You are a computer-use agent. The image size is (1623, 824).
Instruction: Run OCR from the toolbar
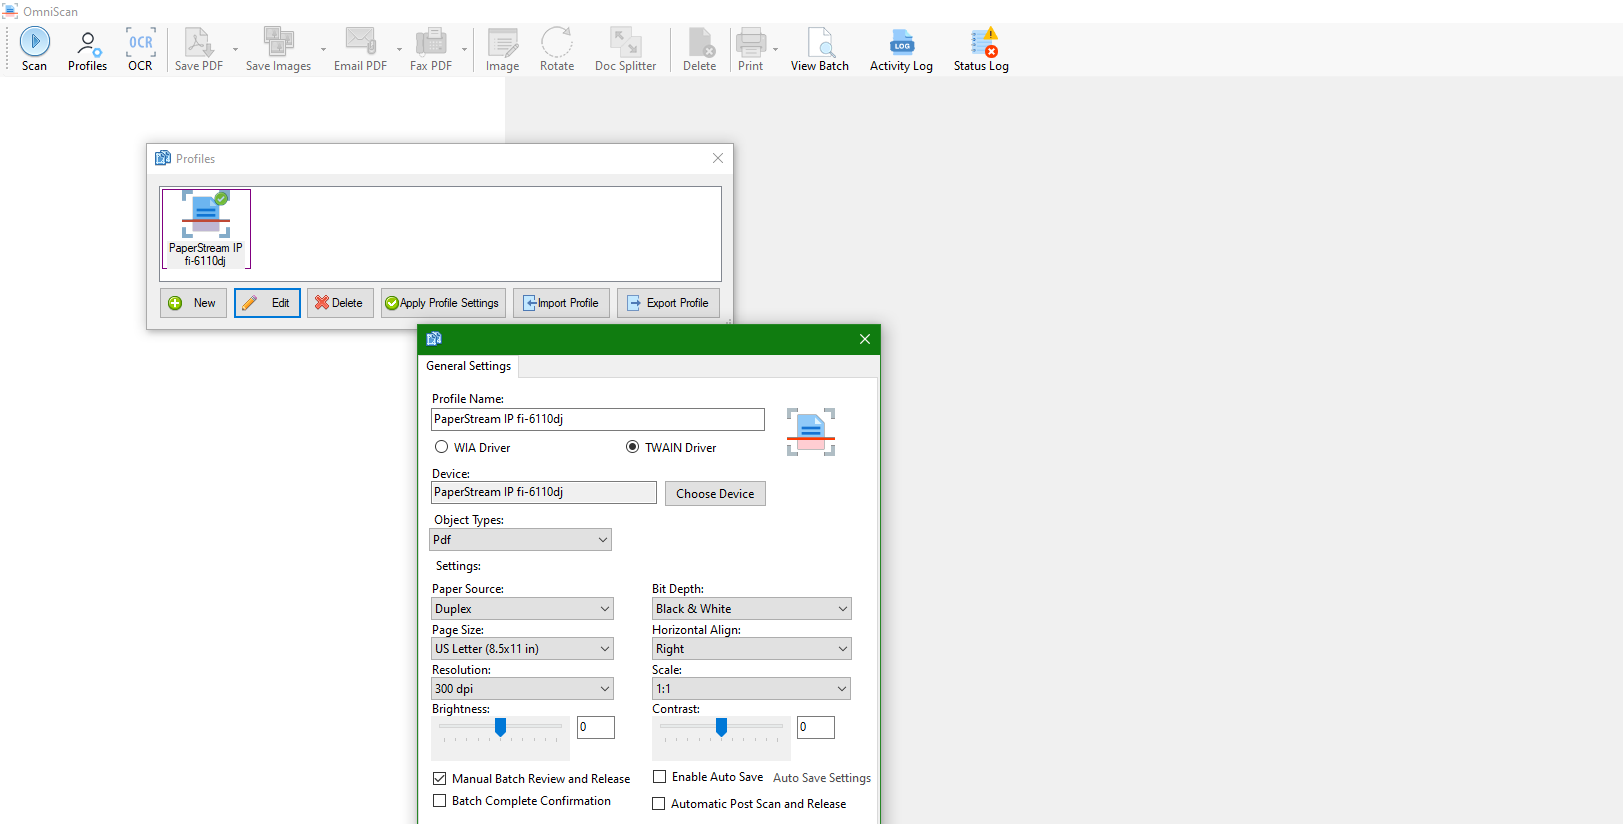140,49
